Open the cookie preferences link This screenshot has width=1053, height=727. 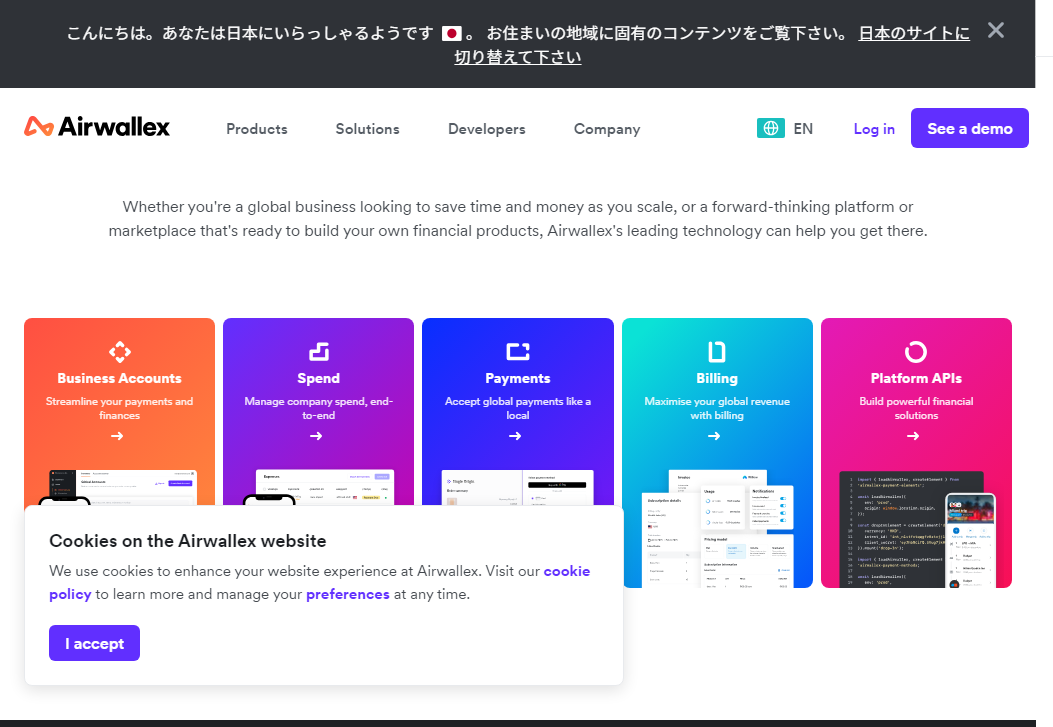(347, 594)
